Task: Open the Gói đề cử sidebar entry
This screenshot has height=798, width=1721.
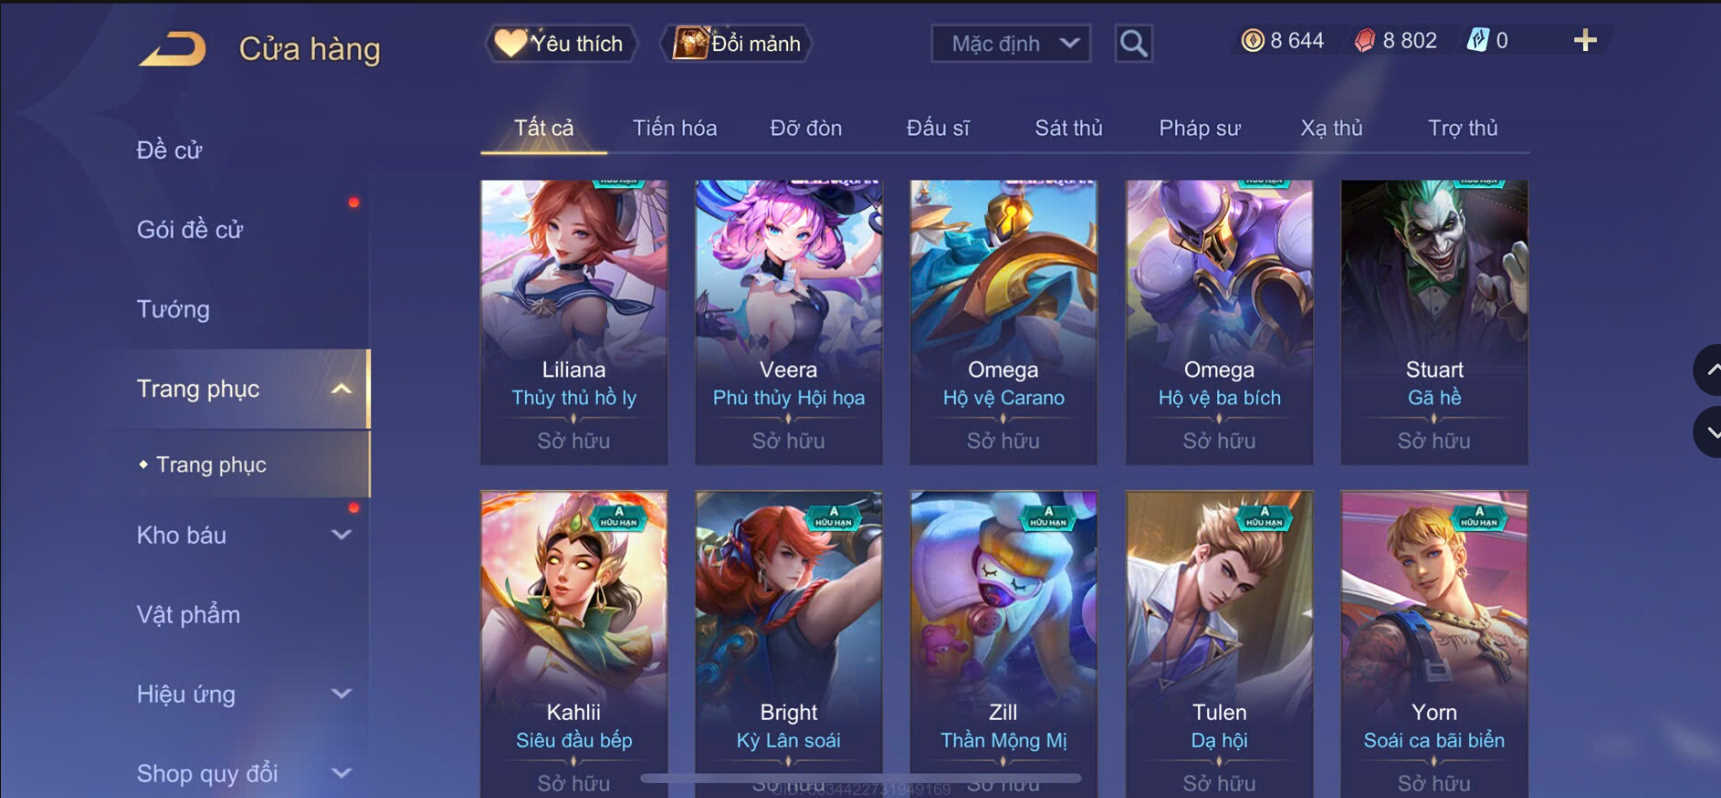Action: 190,230
